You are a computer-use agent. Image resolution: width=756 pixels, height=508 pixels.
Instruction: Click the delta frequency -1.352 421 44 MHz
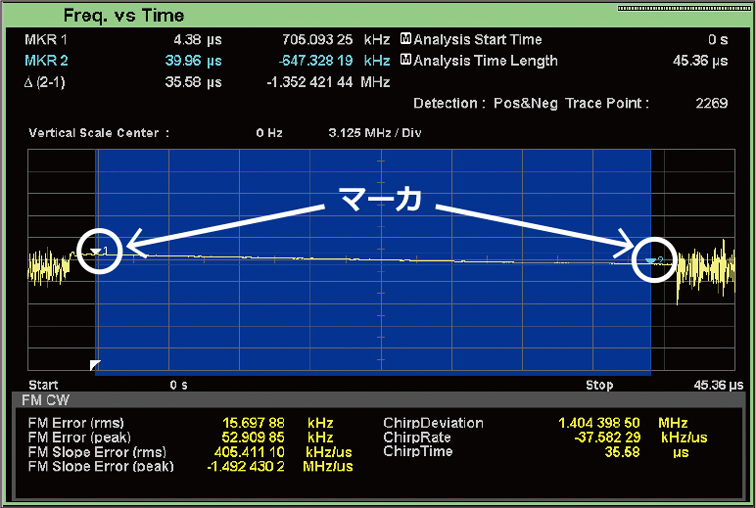328,82
